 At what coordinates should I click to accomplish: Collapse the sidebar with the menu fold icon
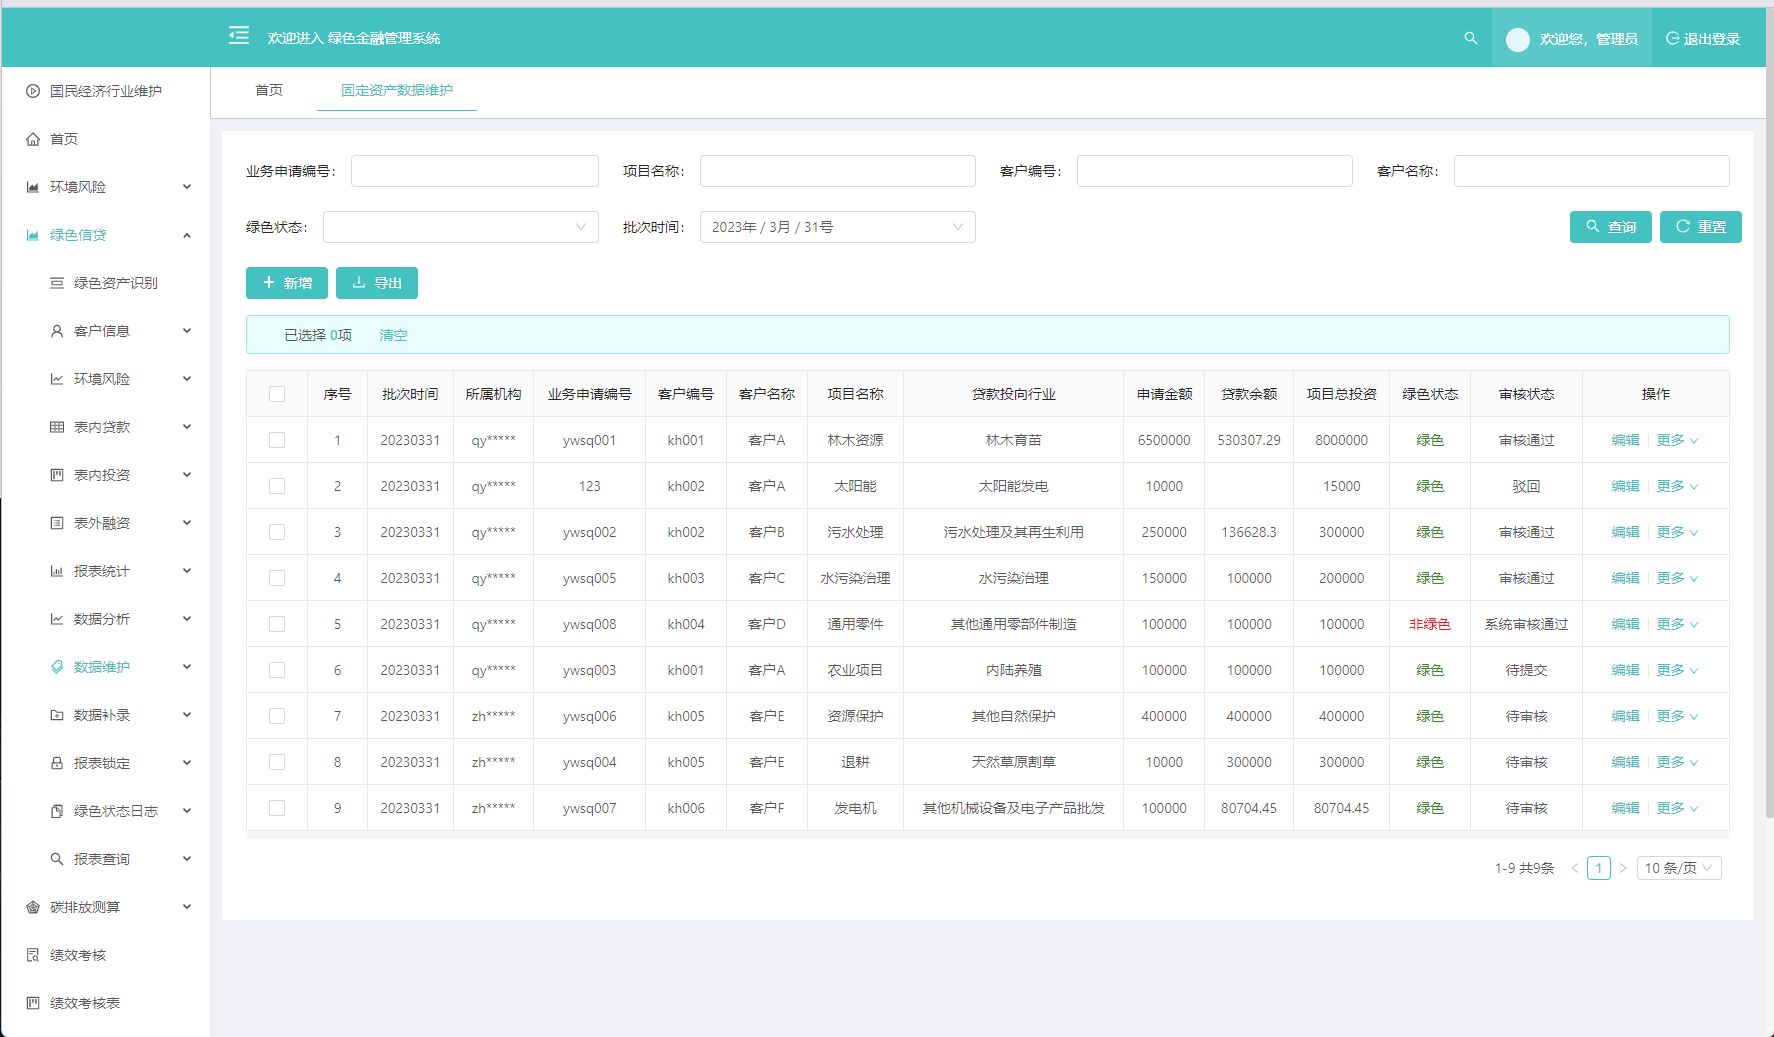click(239, 36)
